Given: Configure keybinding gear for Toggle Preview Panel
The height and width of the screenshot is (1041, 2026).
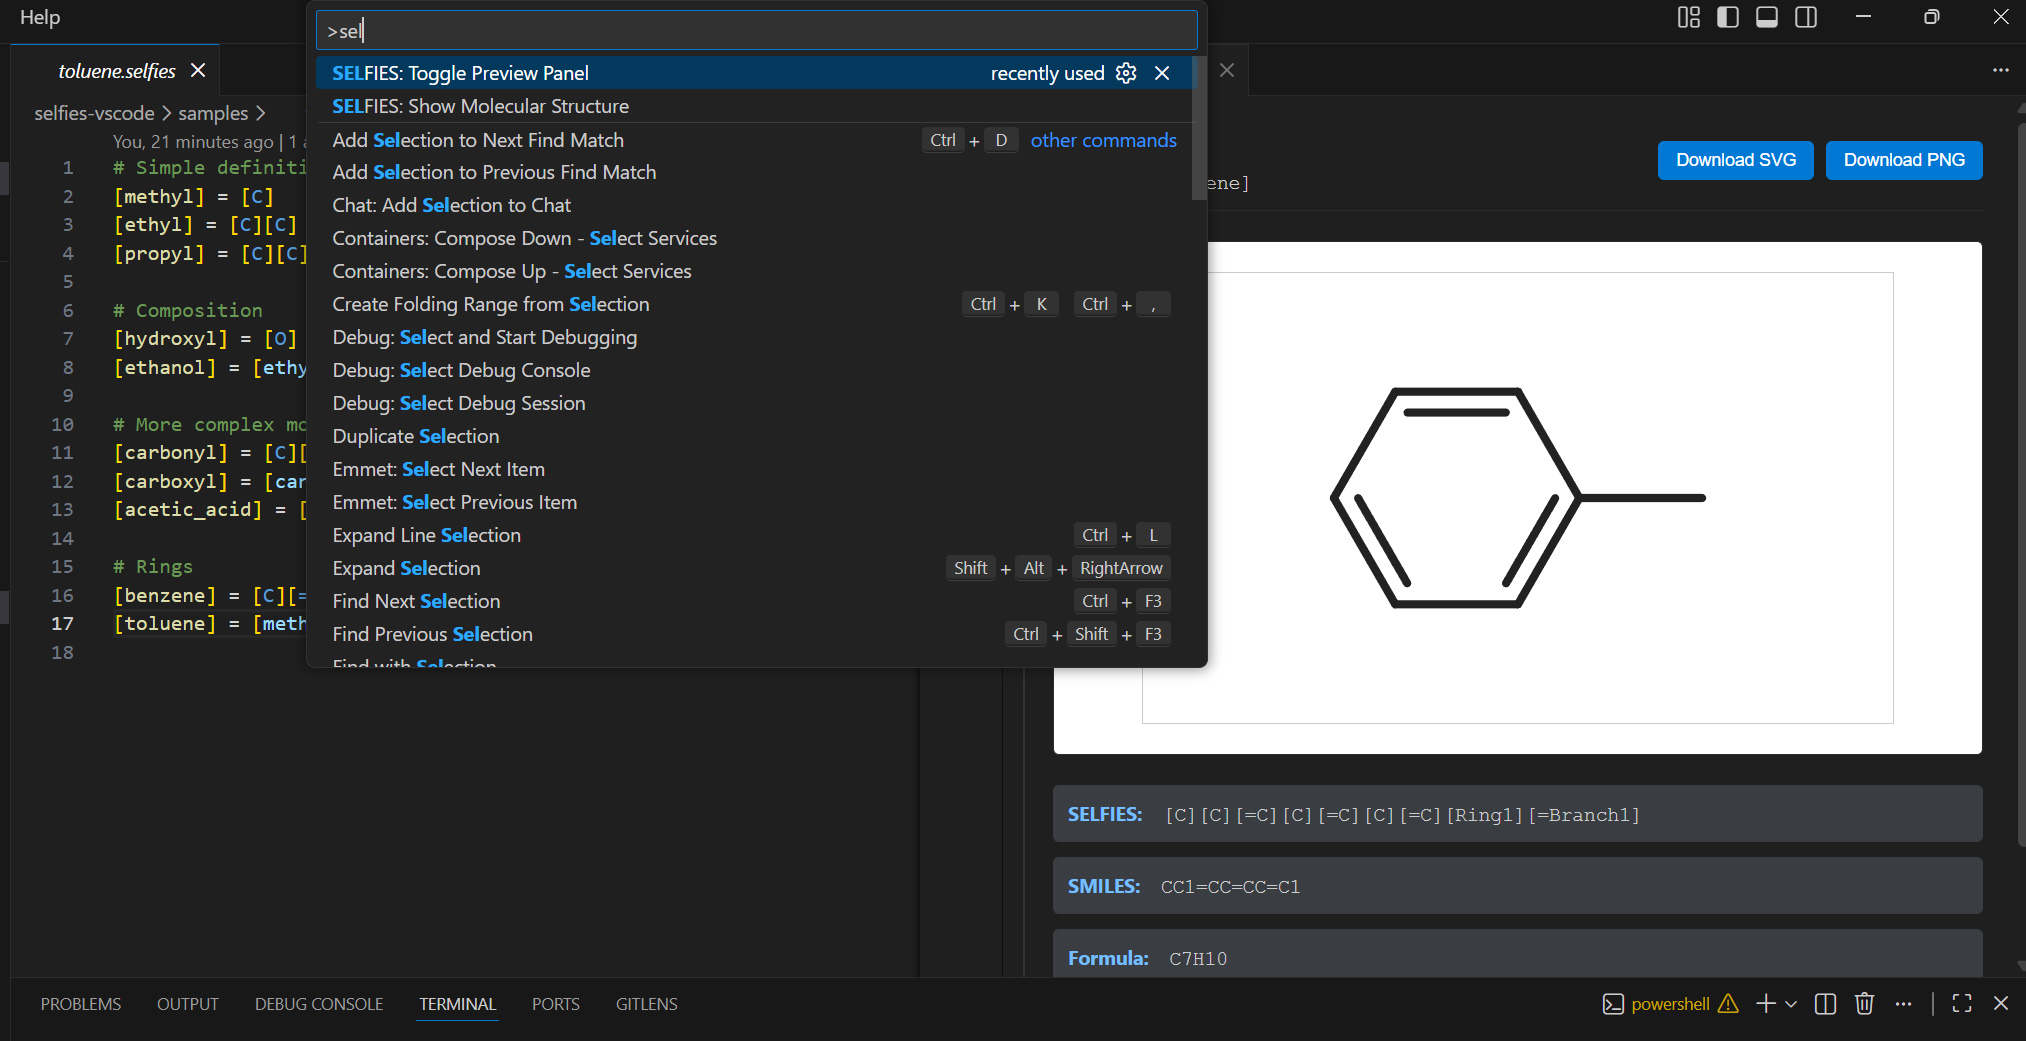Looking at the screenshot, I should (1126, 73).
